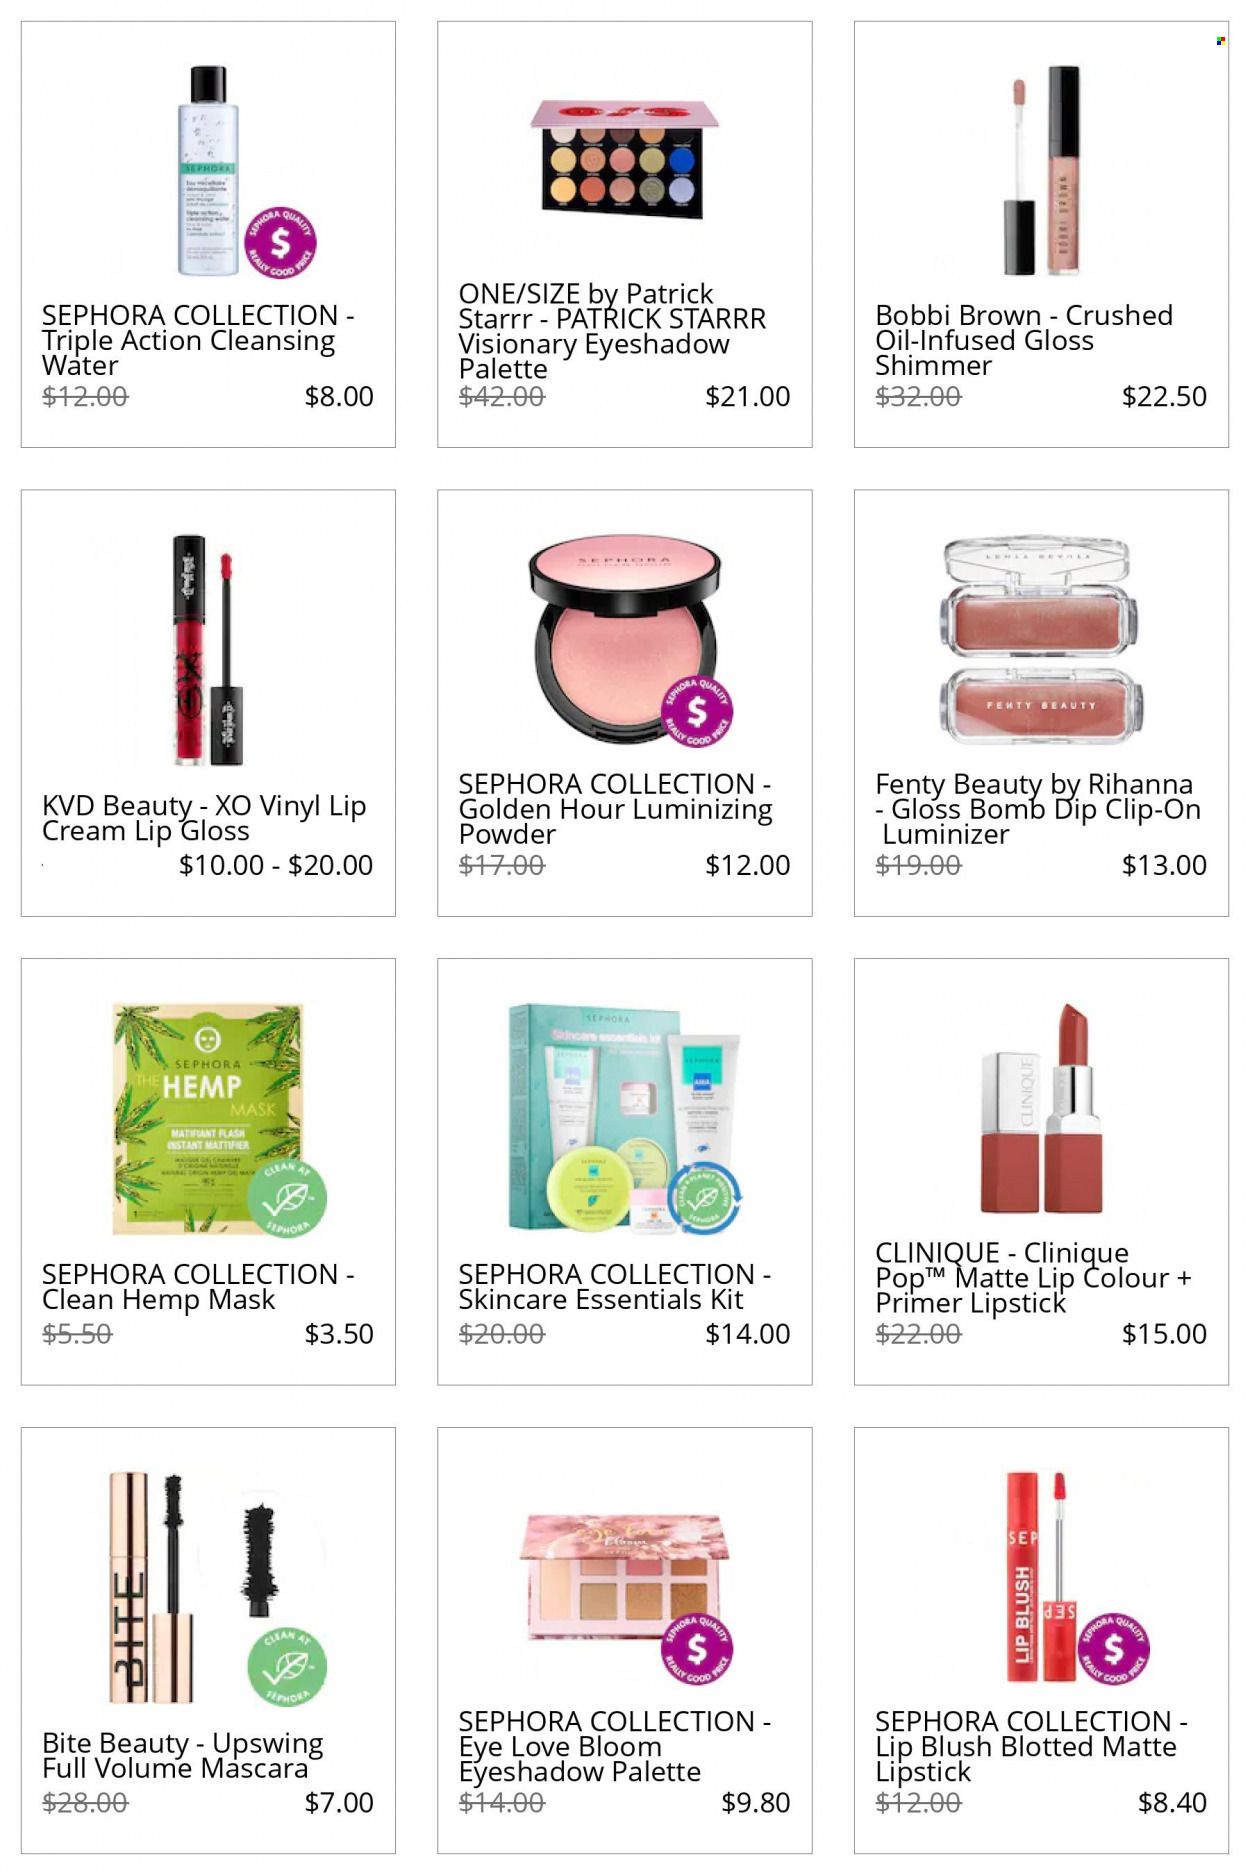Open the Triple Action Cleansing Water title link
This screenshot has height=1875, width=1250.
click(x=198, y=341)
